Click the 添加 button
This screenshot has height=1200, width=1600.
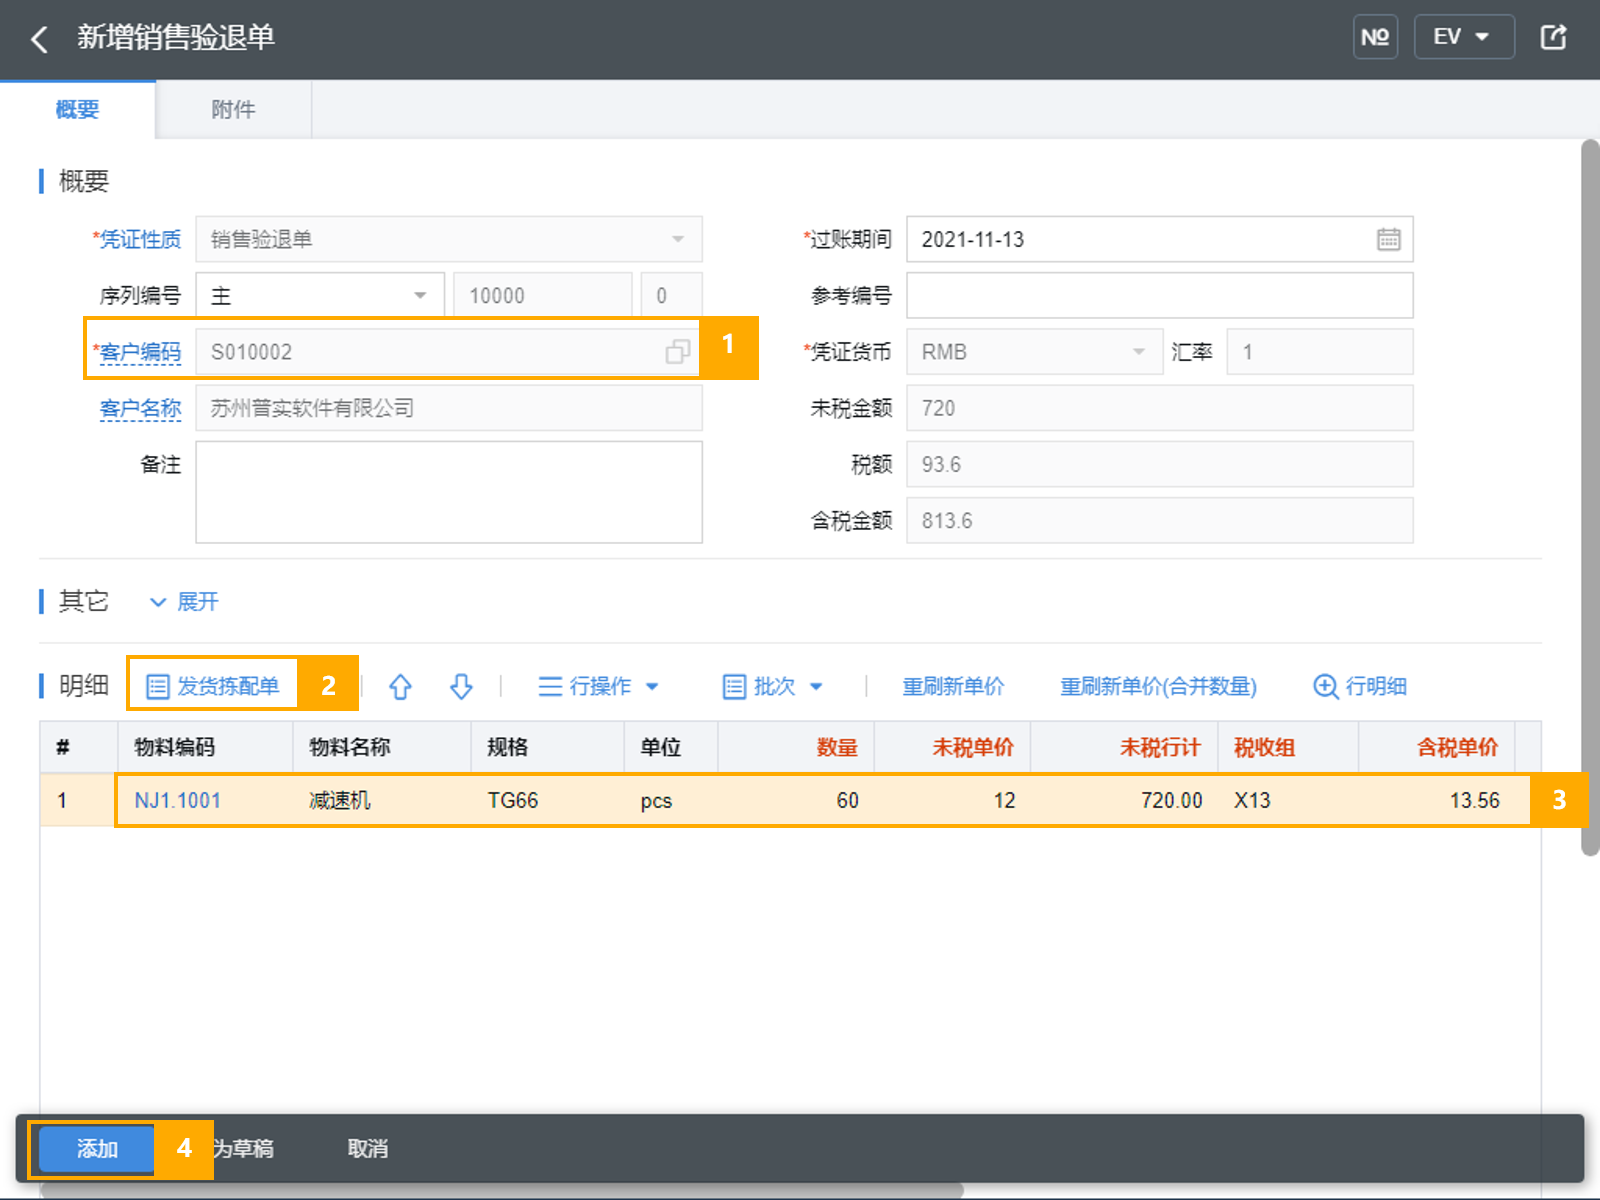(96, 1149)
